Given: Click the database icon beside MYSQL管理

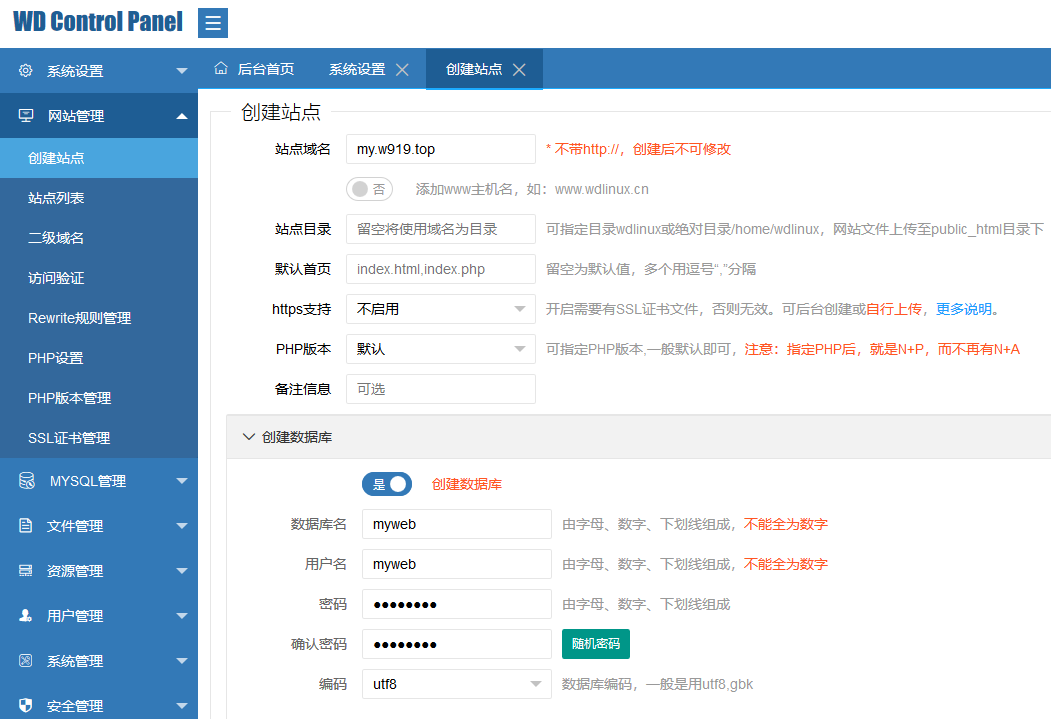Looking at the screenshot, I should click(x=26, y=481).
